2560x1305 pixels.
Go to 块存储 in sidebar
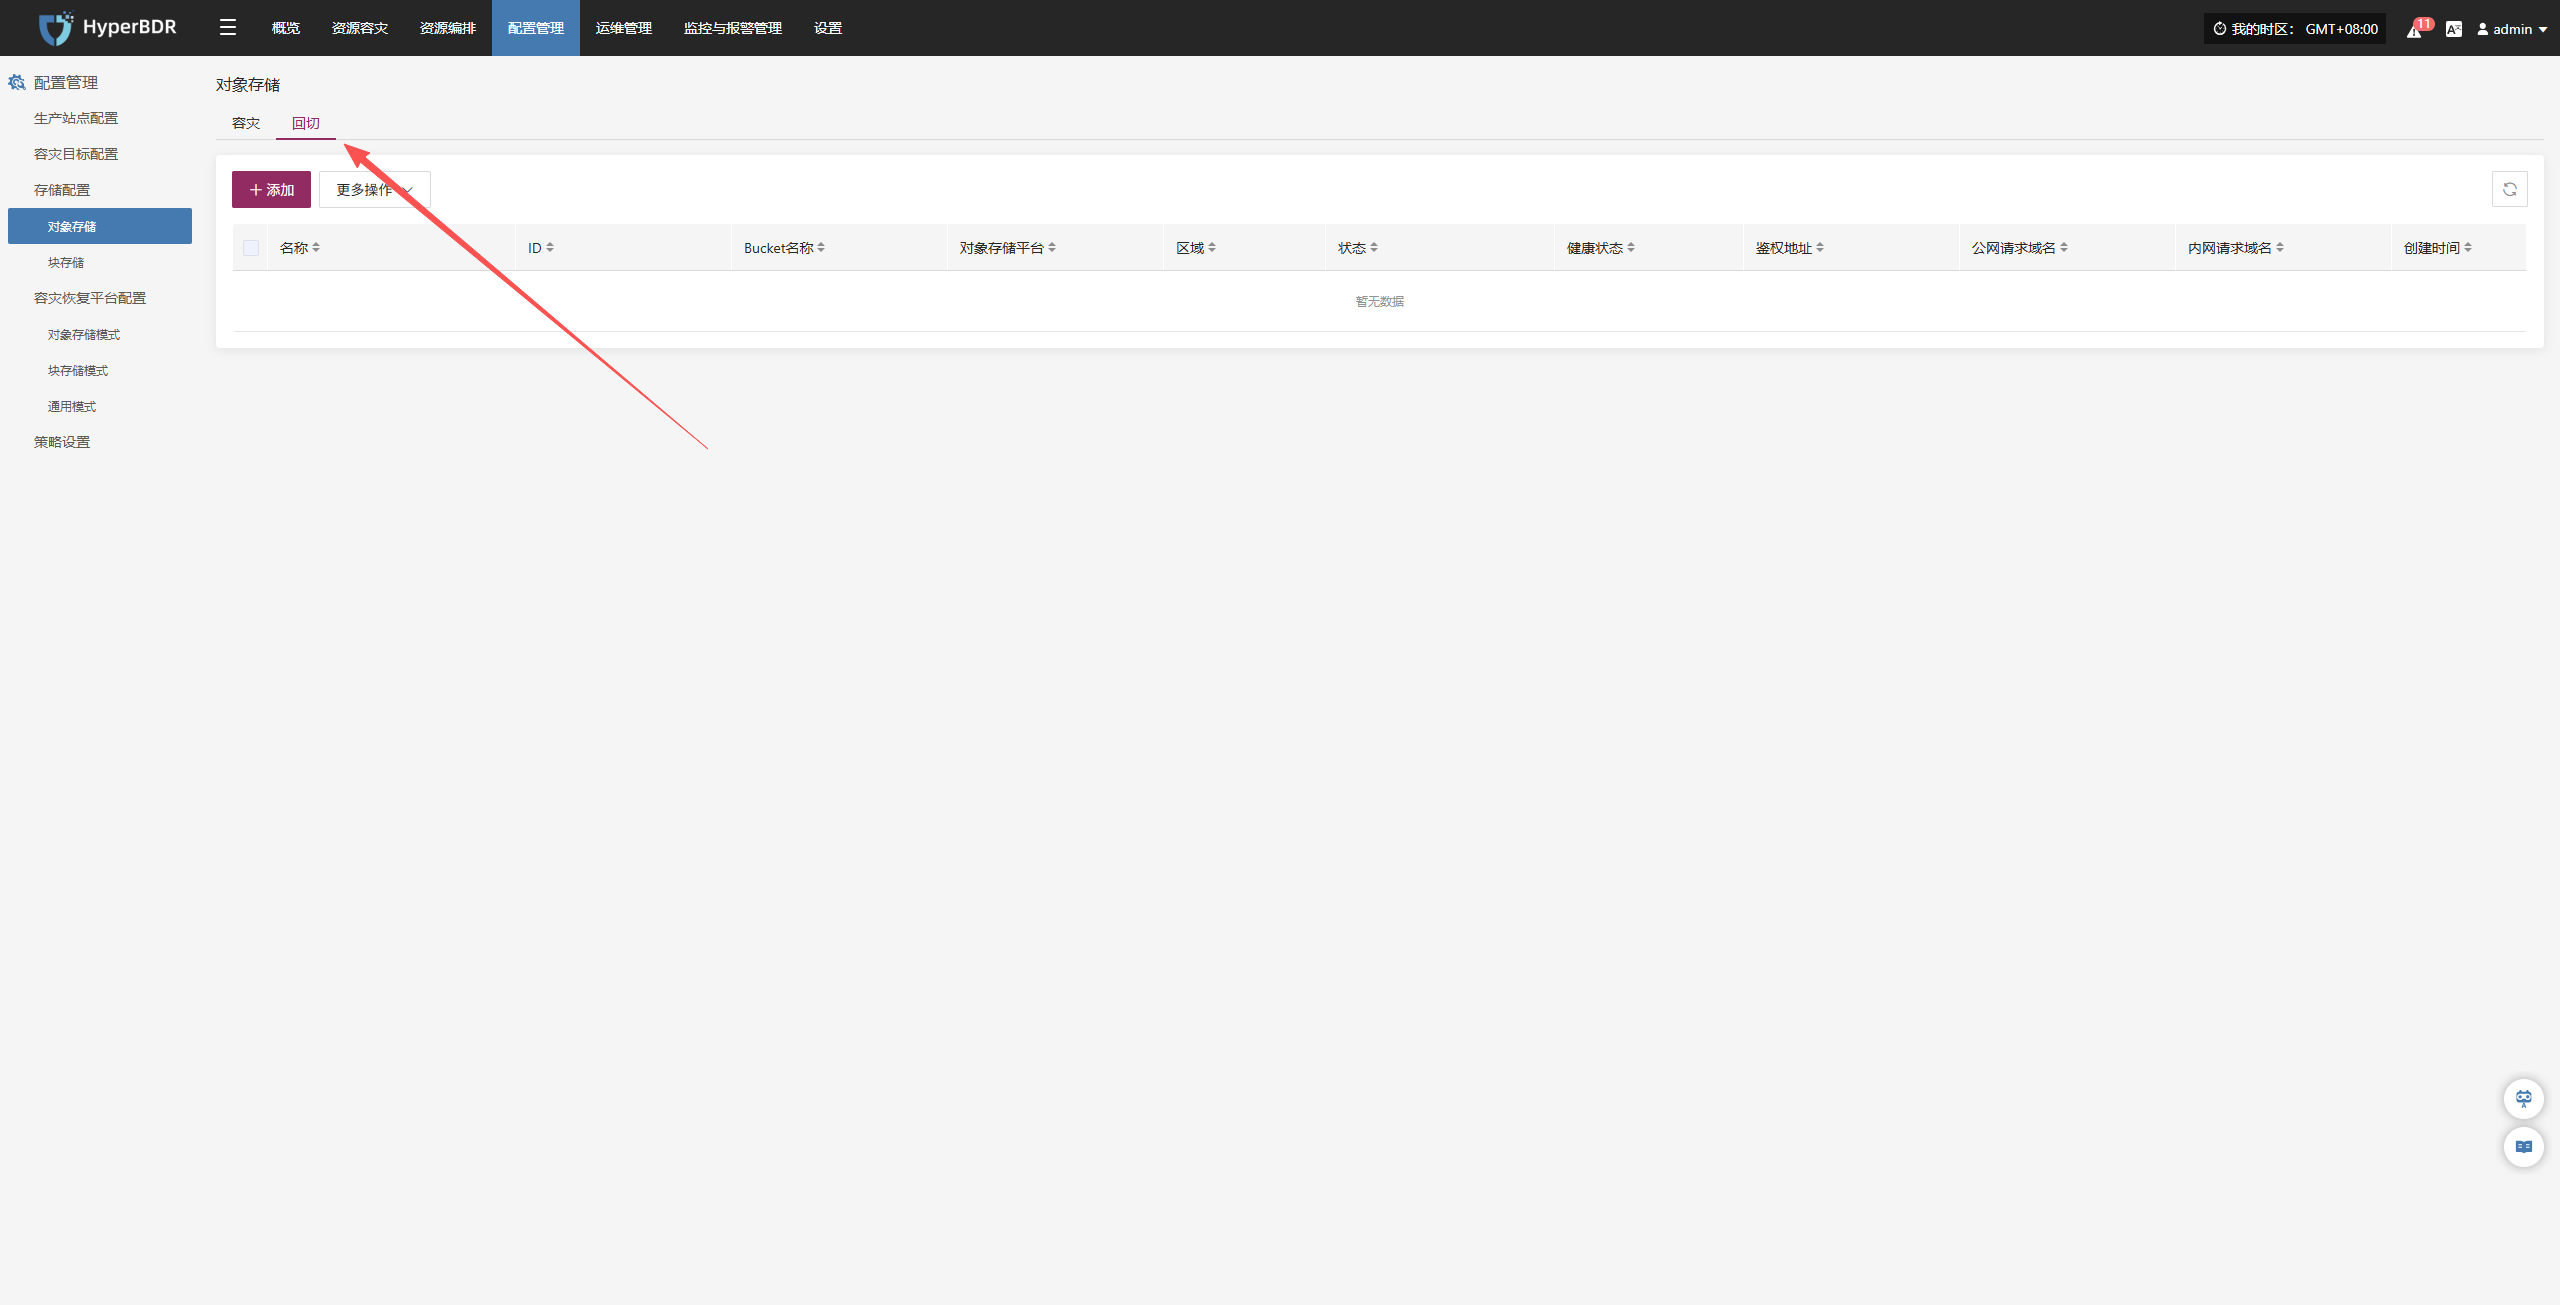coord(66,262)
